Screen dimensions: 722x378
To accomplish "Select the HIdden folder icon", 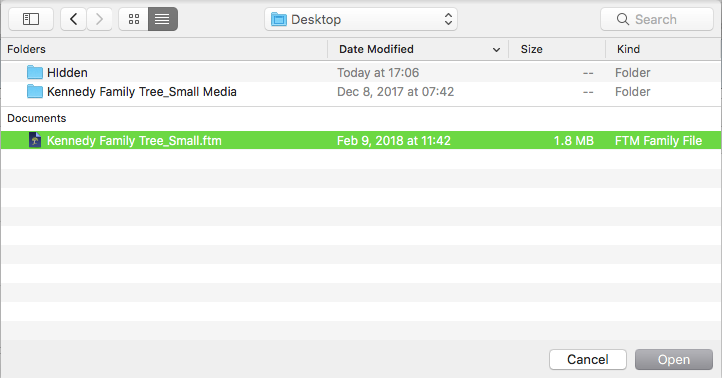I will [35, 73].
